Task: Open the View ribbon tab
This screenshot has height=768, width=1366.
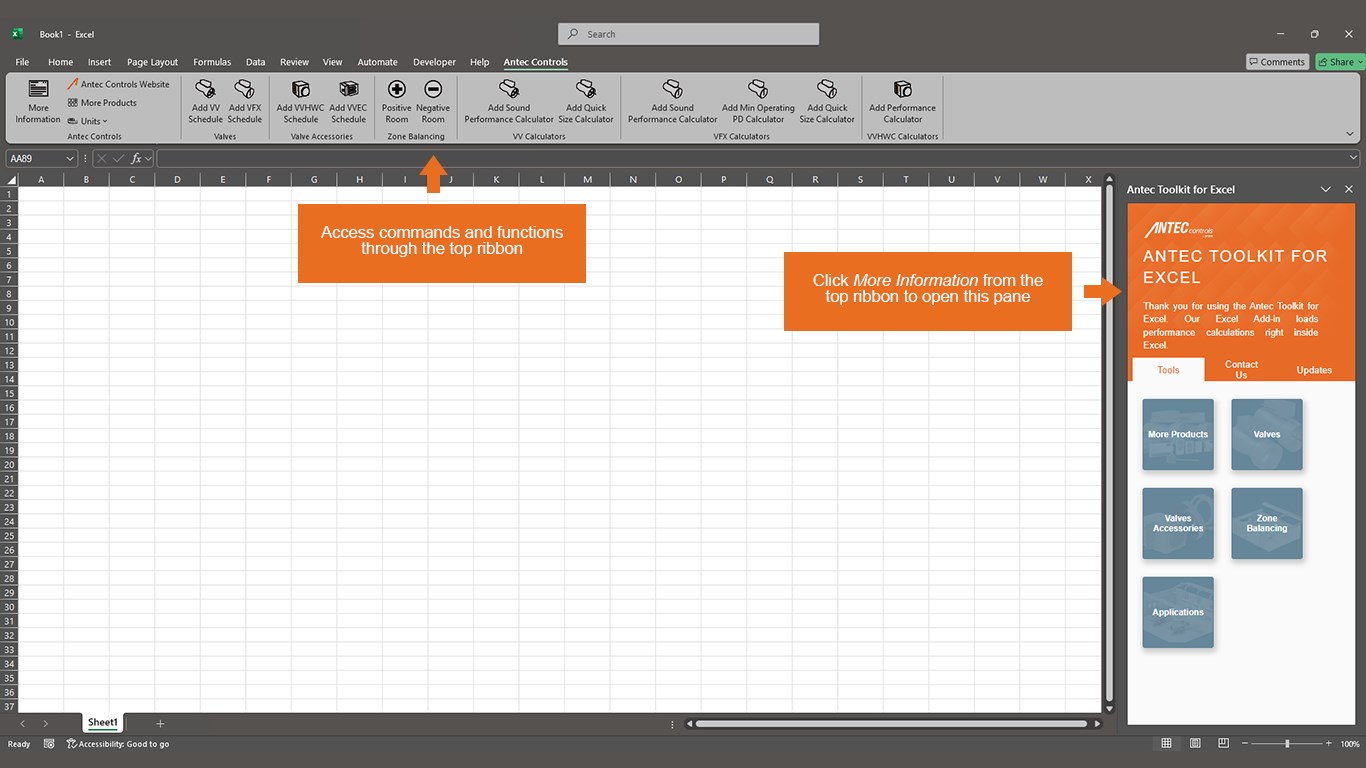Action: click(332, 62)
